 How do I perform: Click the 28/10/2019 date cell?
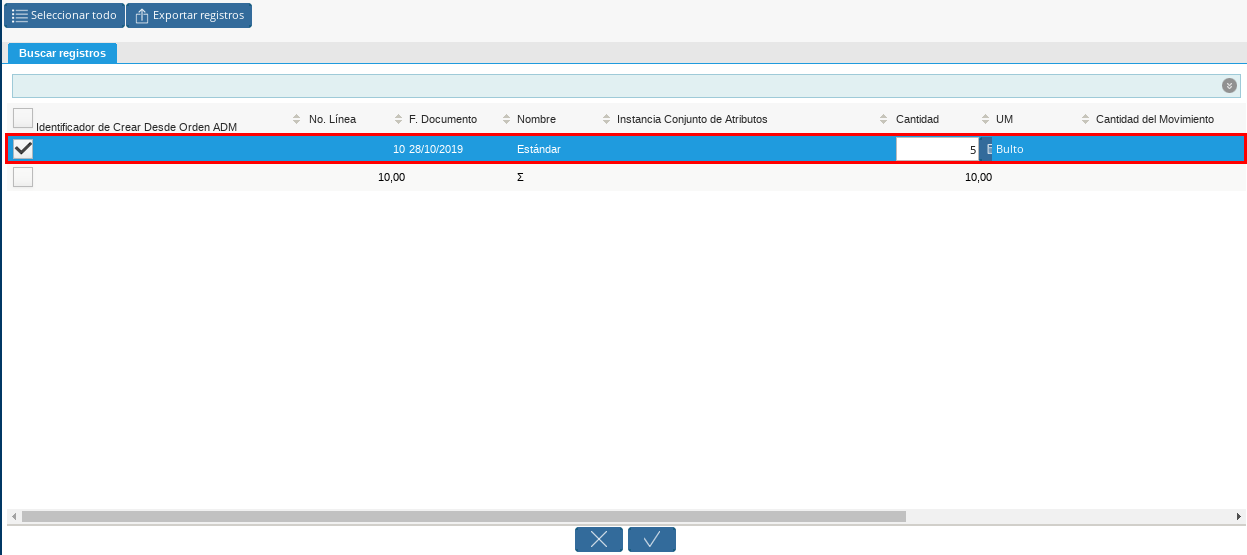tap(436, 149)
